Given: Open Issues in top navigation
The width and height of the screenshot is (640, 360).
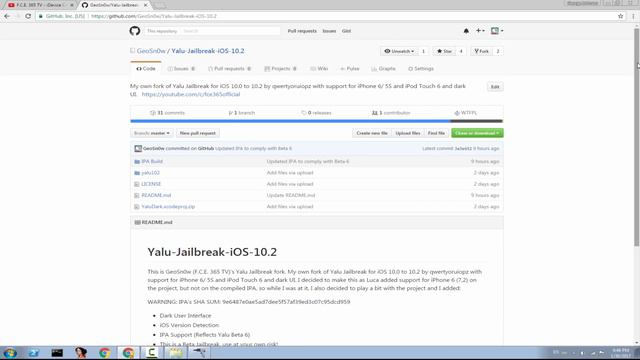Looking at the screenshot, I should [329, 31].
